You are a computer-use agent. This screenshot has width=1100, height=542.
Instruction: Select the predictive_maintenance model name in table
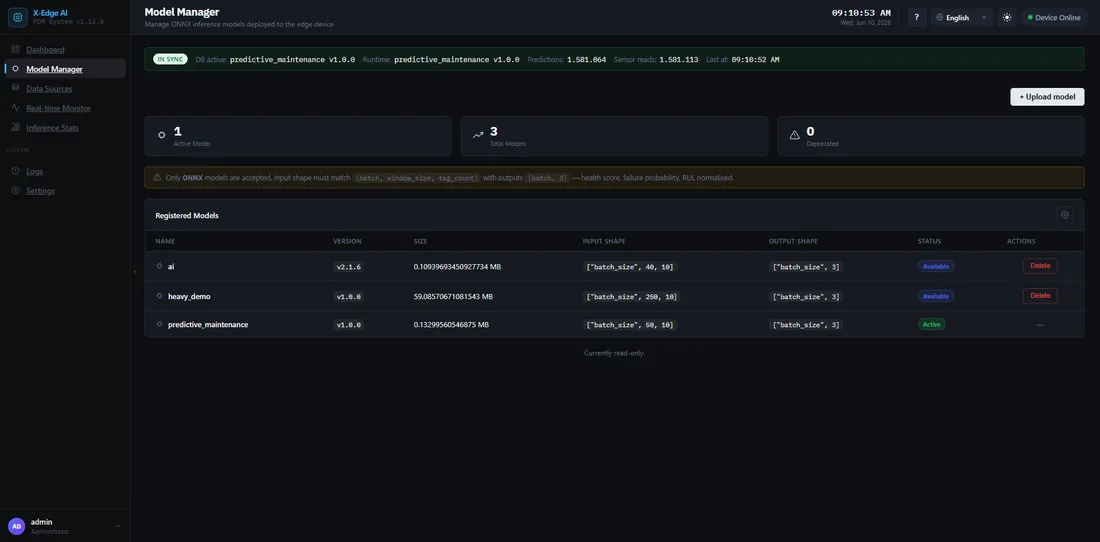point(208,325)
